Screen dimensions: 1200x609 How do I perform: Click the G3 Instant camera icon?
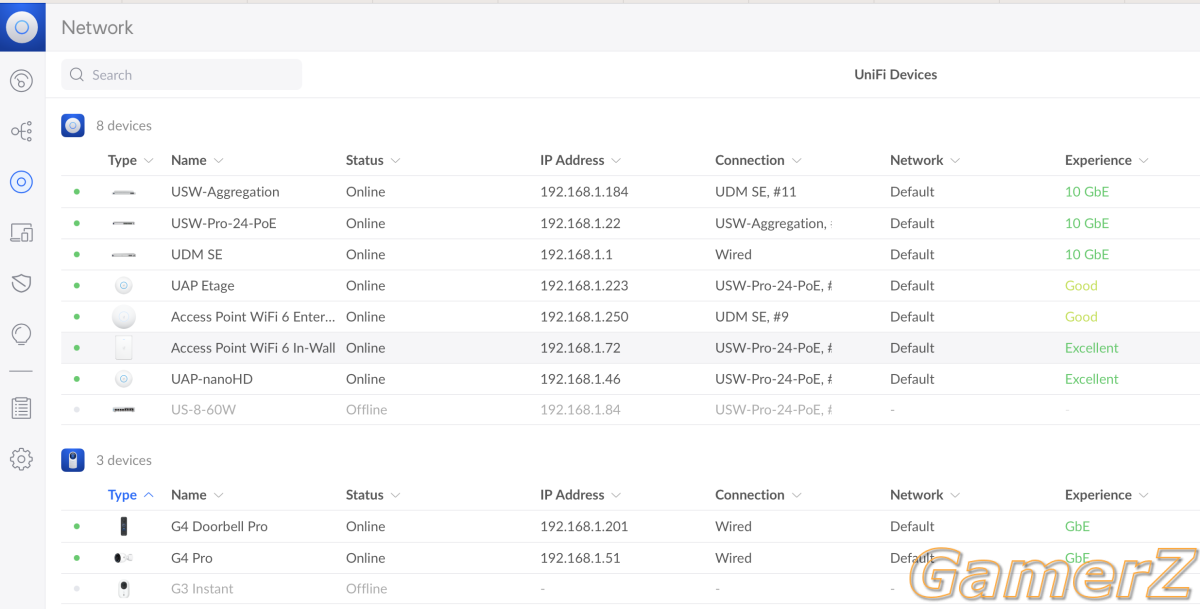pyautogui.click(x=124, y=589)
